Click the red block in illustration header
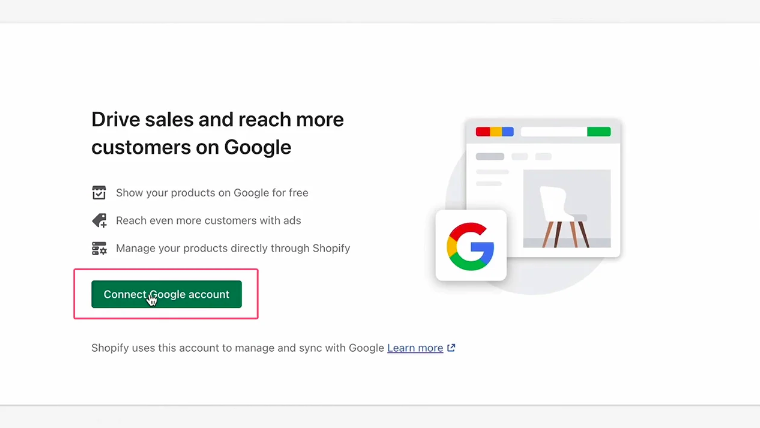 coord(482,131)
